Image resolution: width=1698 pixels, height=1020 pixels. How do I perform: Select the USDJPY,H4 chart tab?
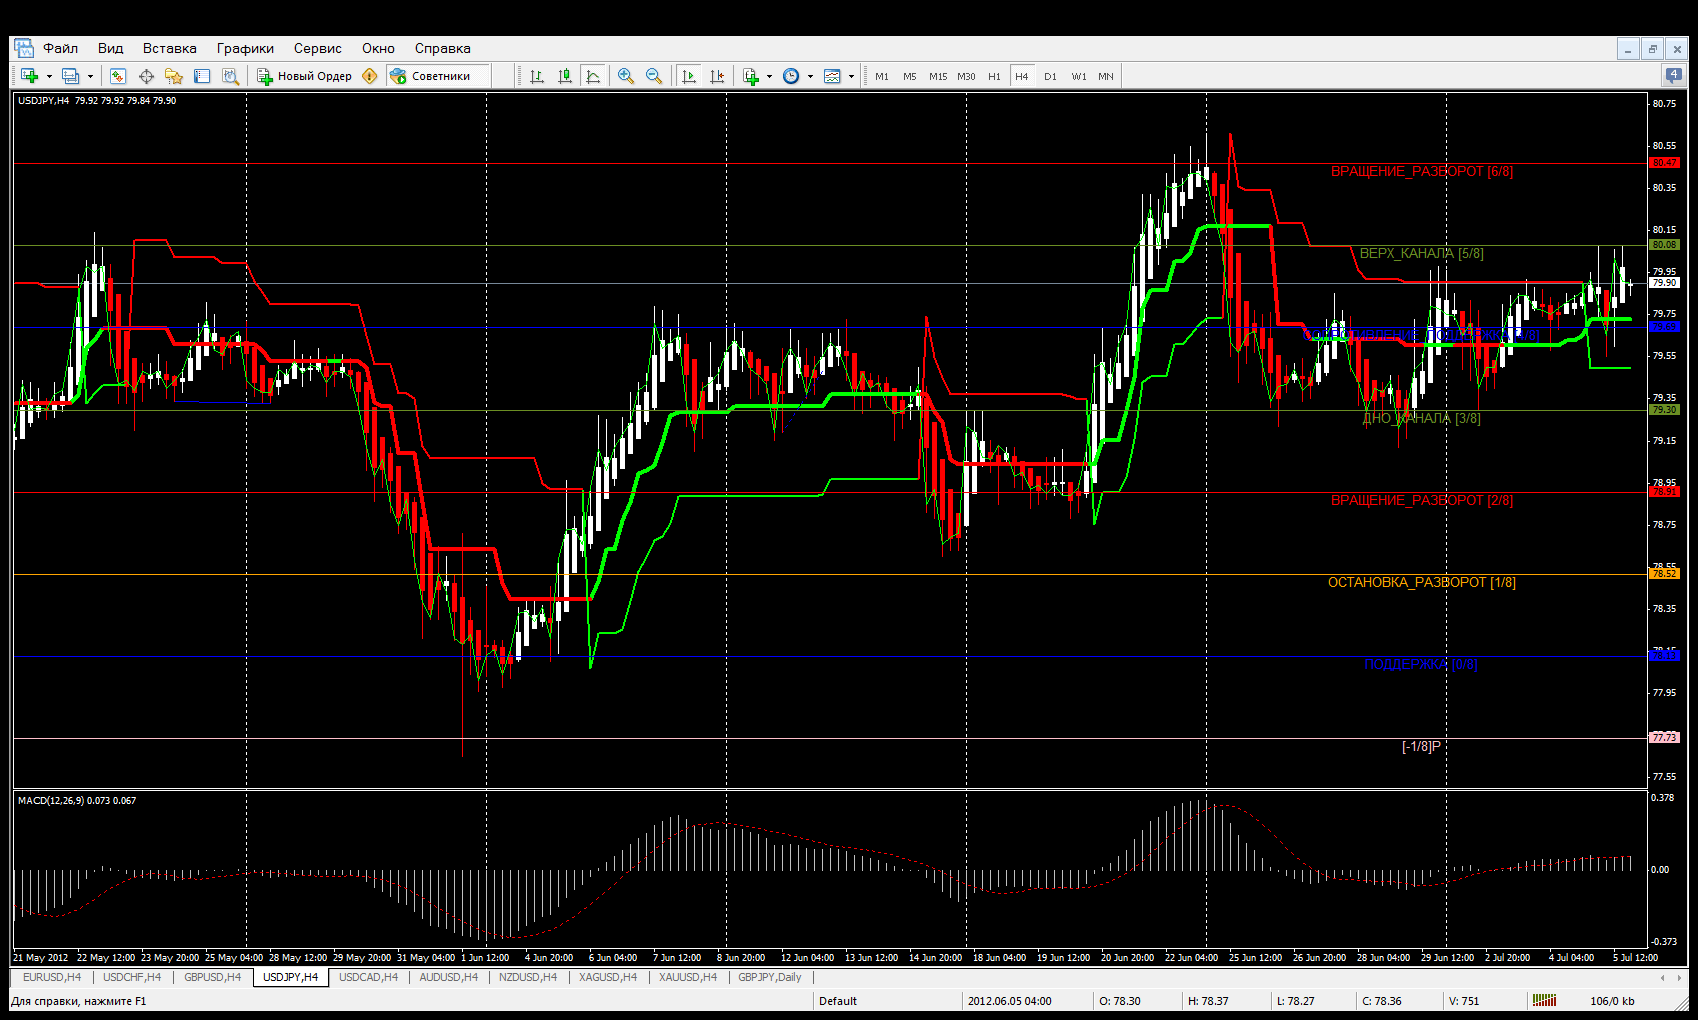(x=291, y=977)
